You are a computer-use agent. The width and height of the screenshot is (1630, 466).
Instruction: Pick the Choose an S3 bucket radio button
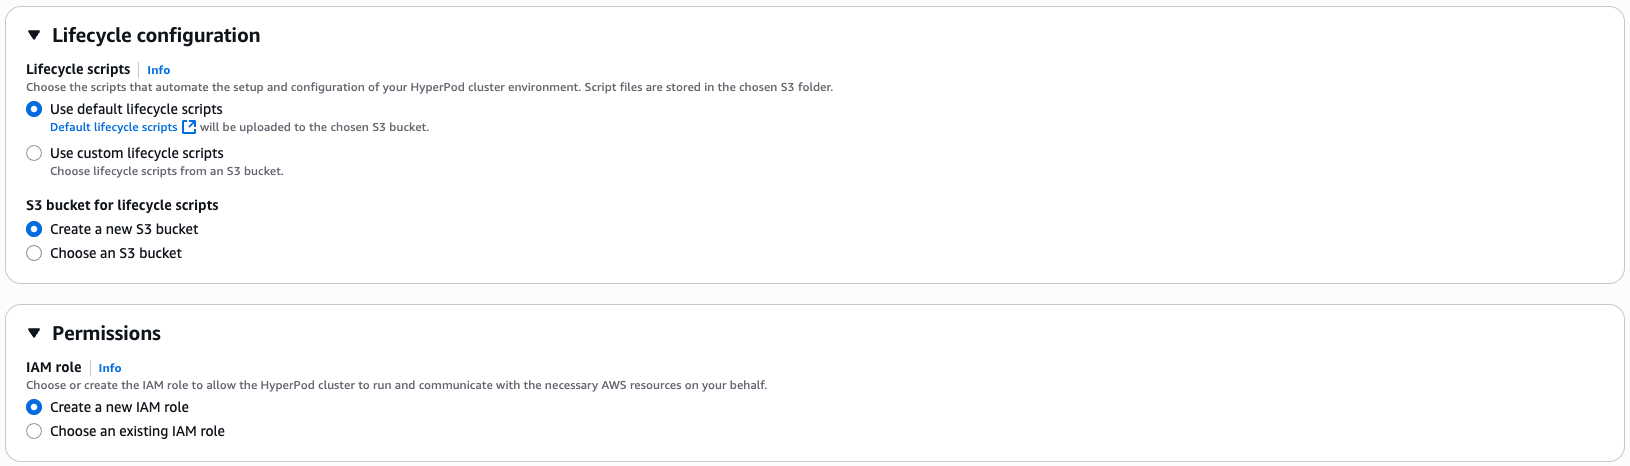(x=34, y=253)
